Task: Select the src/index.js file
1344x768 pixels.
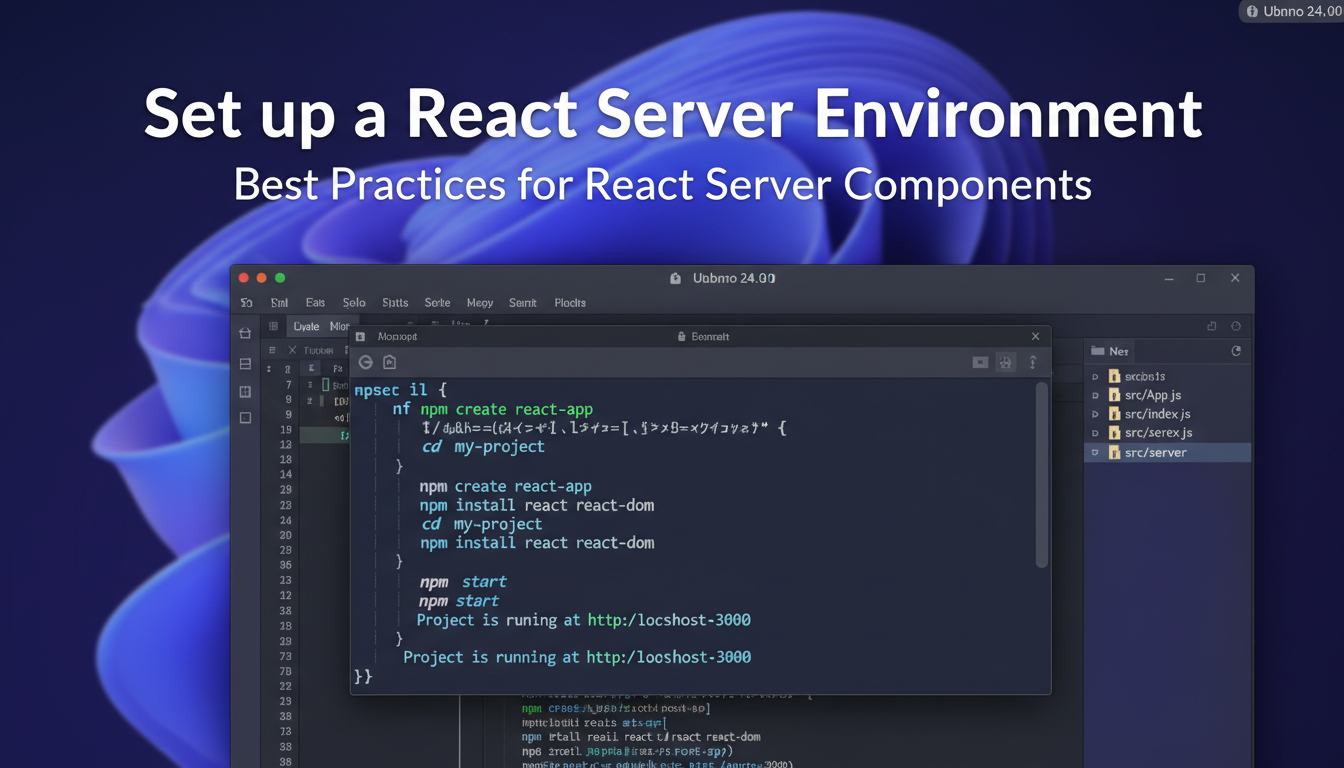Action: point(1157,414)
